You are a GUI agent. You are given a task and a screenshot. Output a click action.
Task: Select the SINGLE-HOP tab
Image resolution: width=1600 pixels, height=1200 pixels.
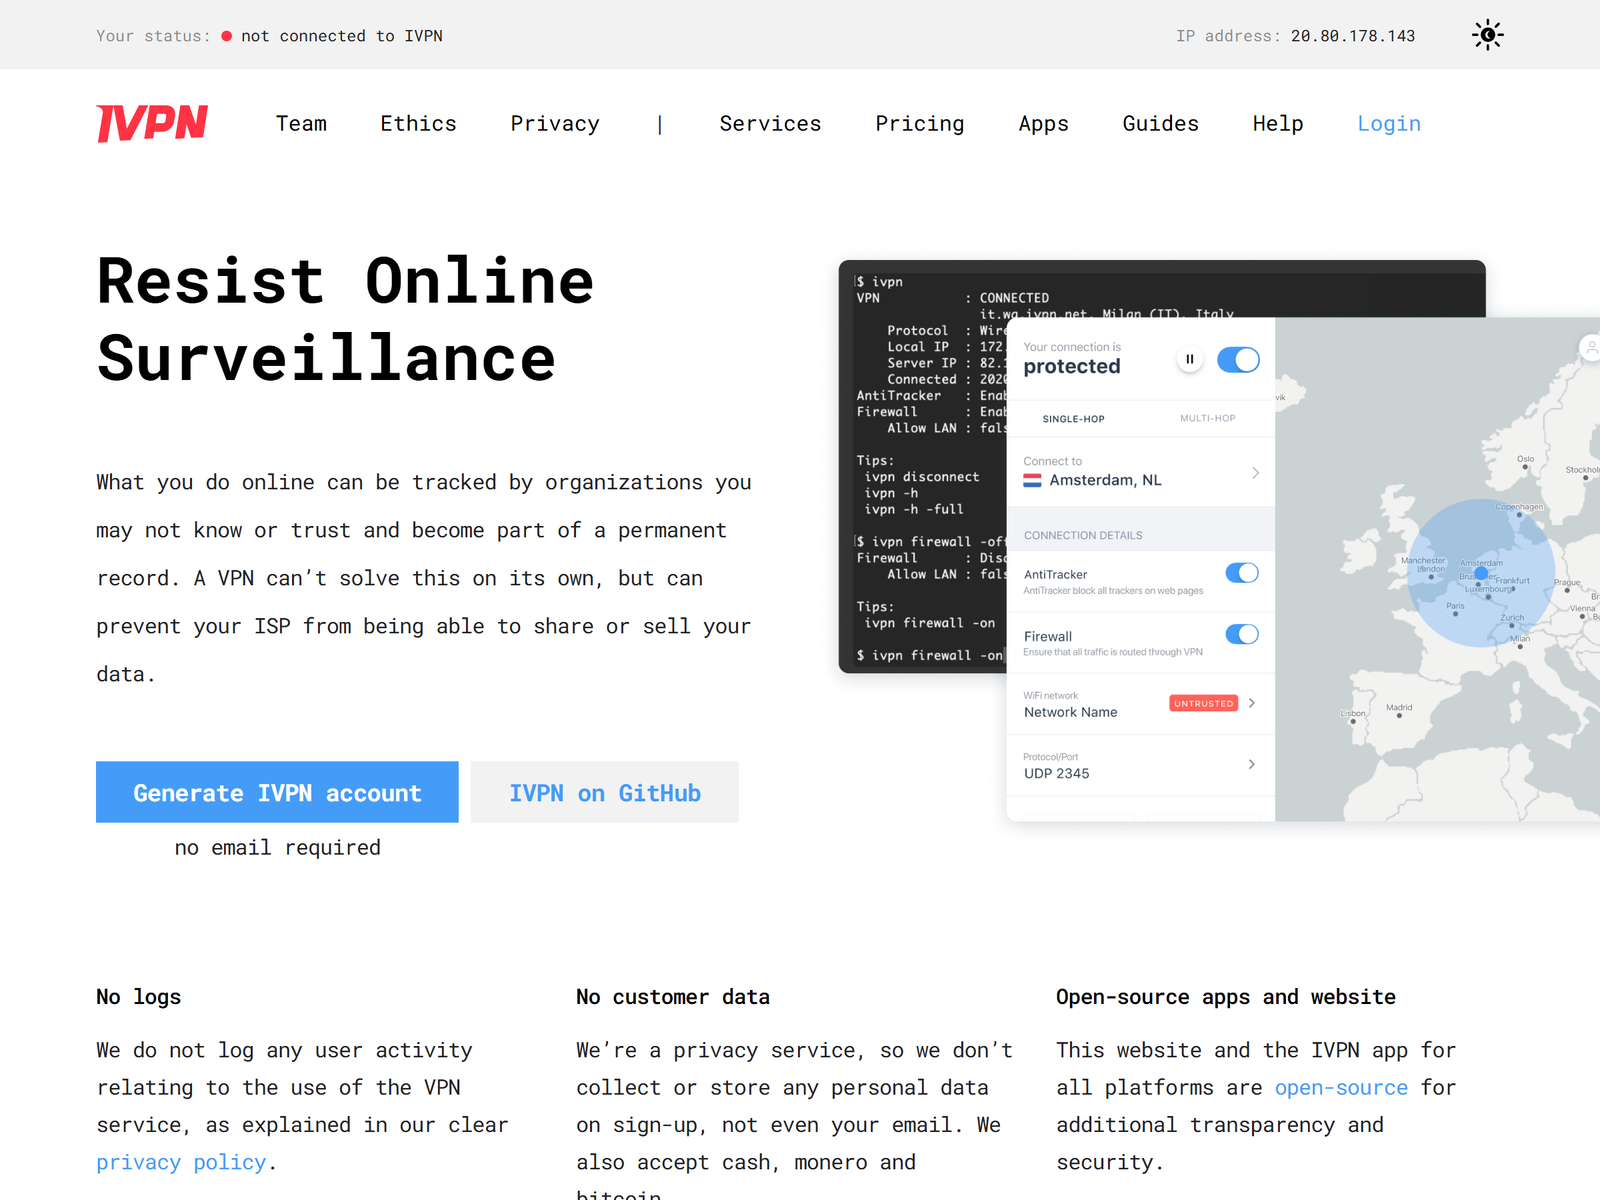[x=1073, y=419]
